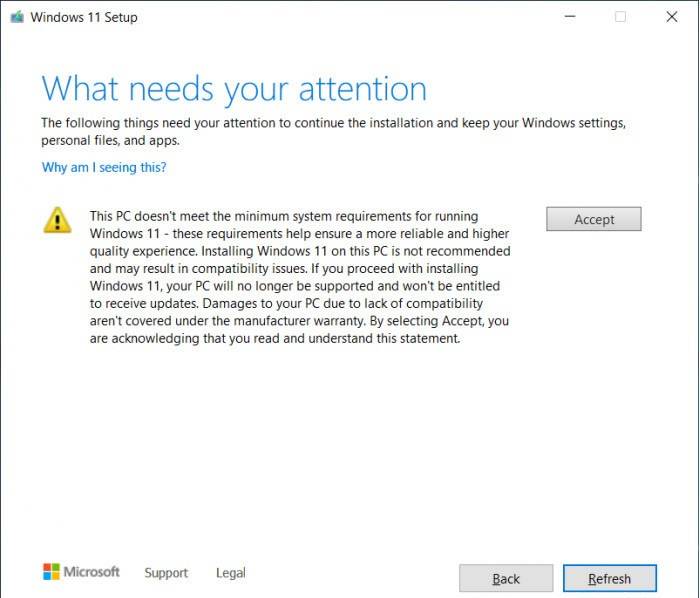The image size is (700, 598).
Task: Close the Windows 11 Setup window
Action: pos(671,17)
